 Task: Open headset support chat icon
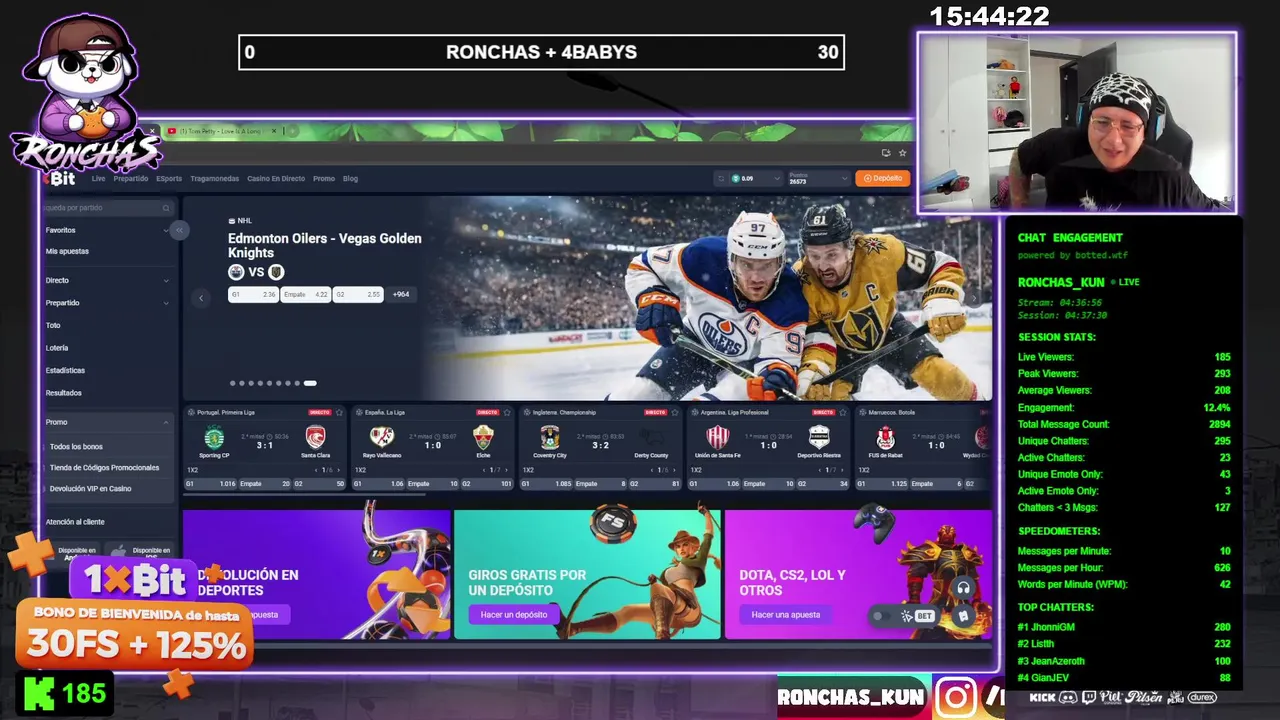(x=963, y=588)
